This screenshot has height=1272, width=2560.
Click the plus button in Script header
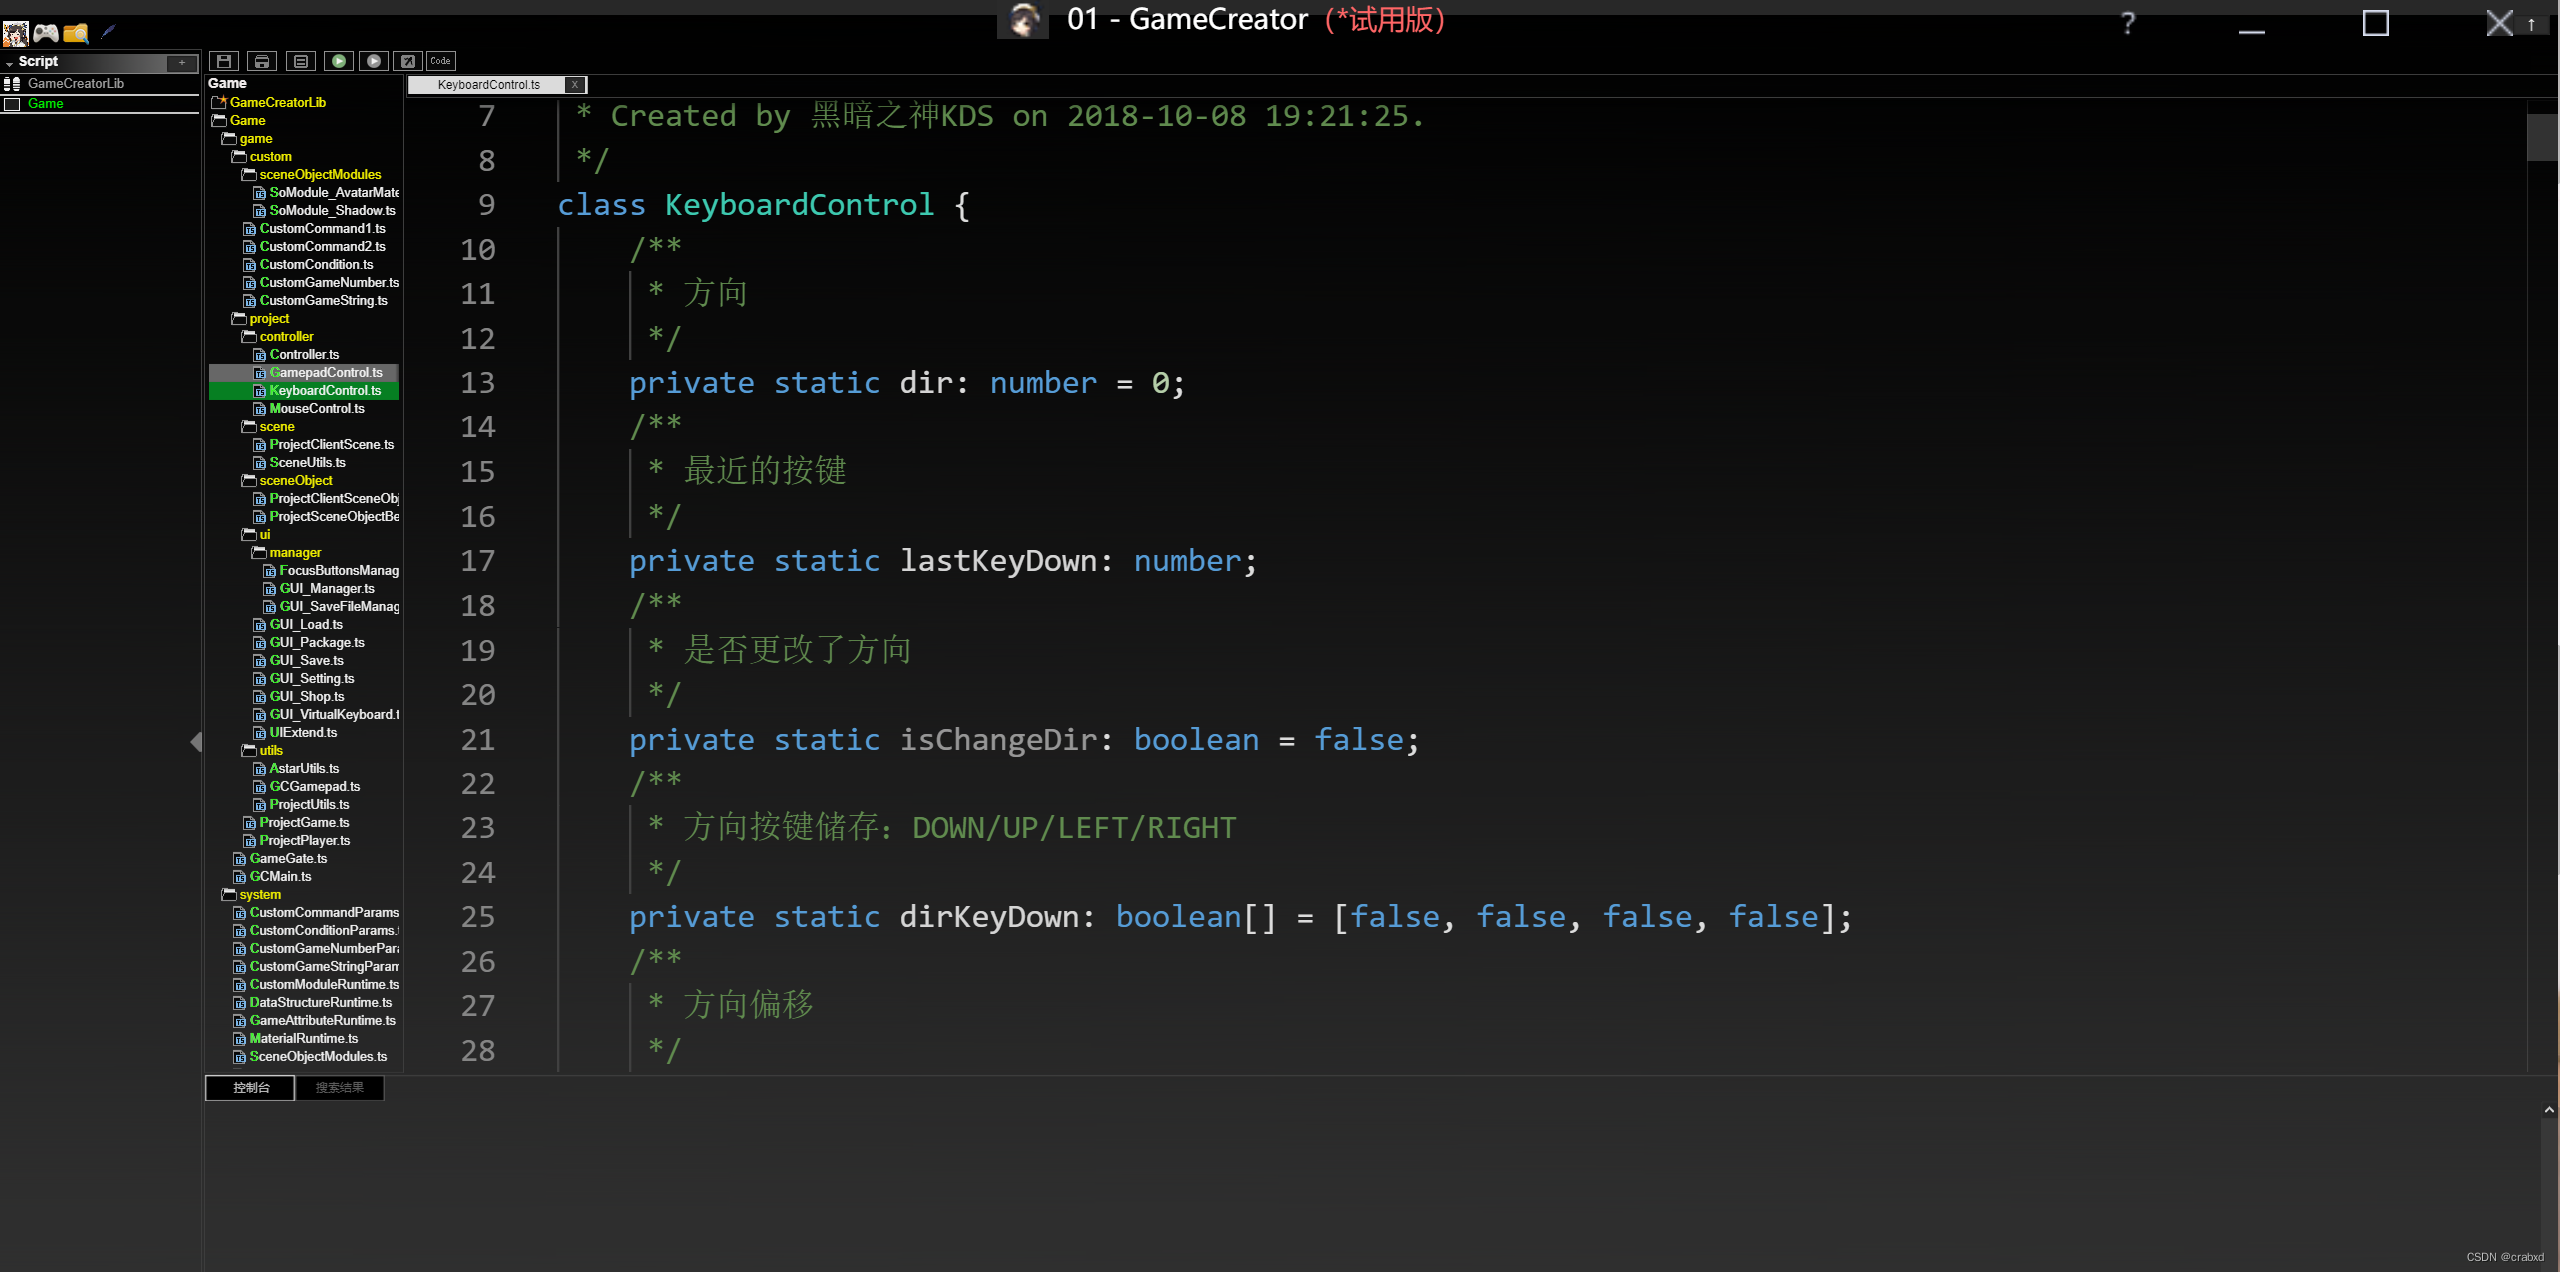[182, 62]
